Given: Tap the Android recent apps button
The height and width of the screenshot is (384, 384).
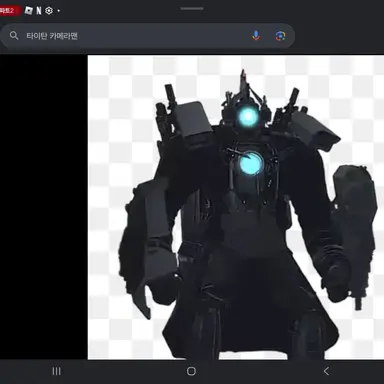Looking at the screenshot, I should point(57,371).
